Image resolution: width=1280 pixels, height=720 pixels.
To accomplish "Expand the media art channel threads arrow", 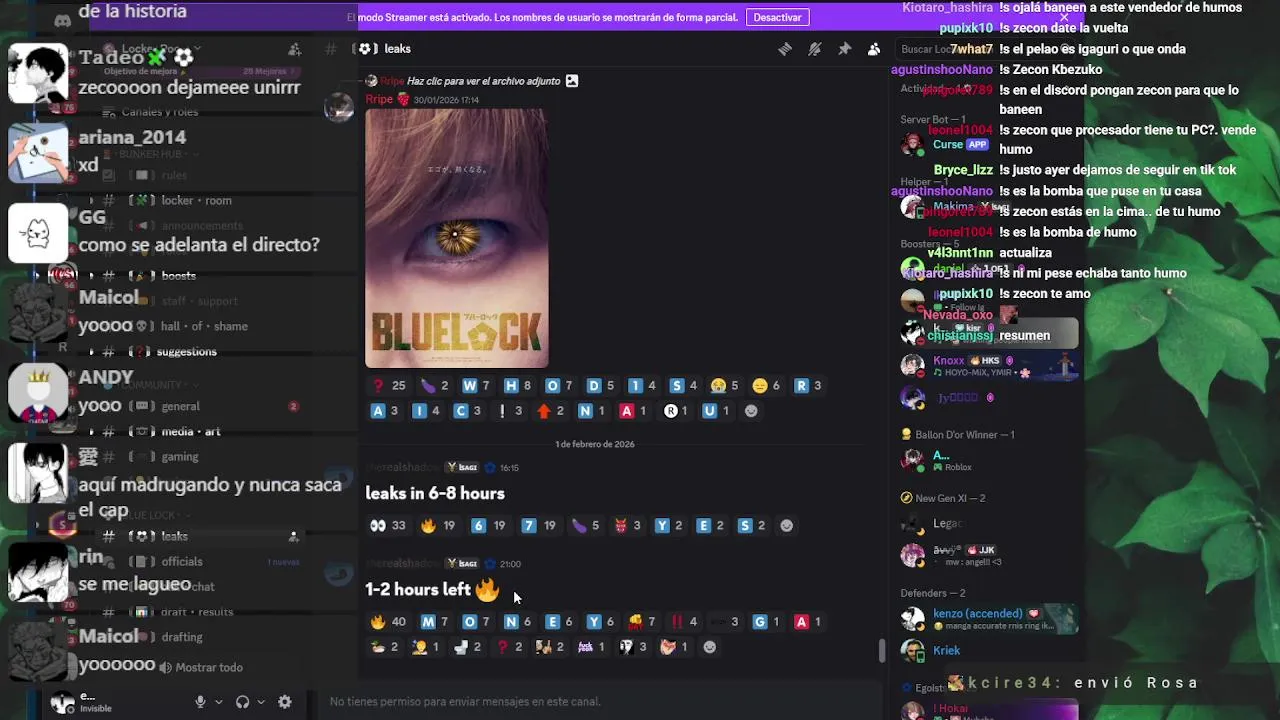I will (92, 432).
